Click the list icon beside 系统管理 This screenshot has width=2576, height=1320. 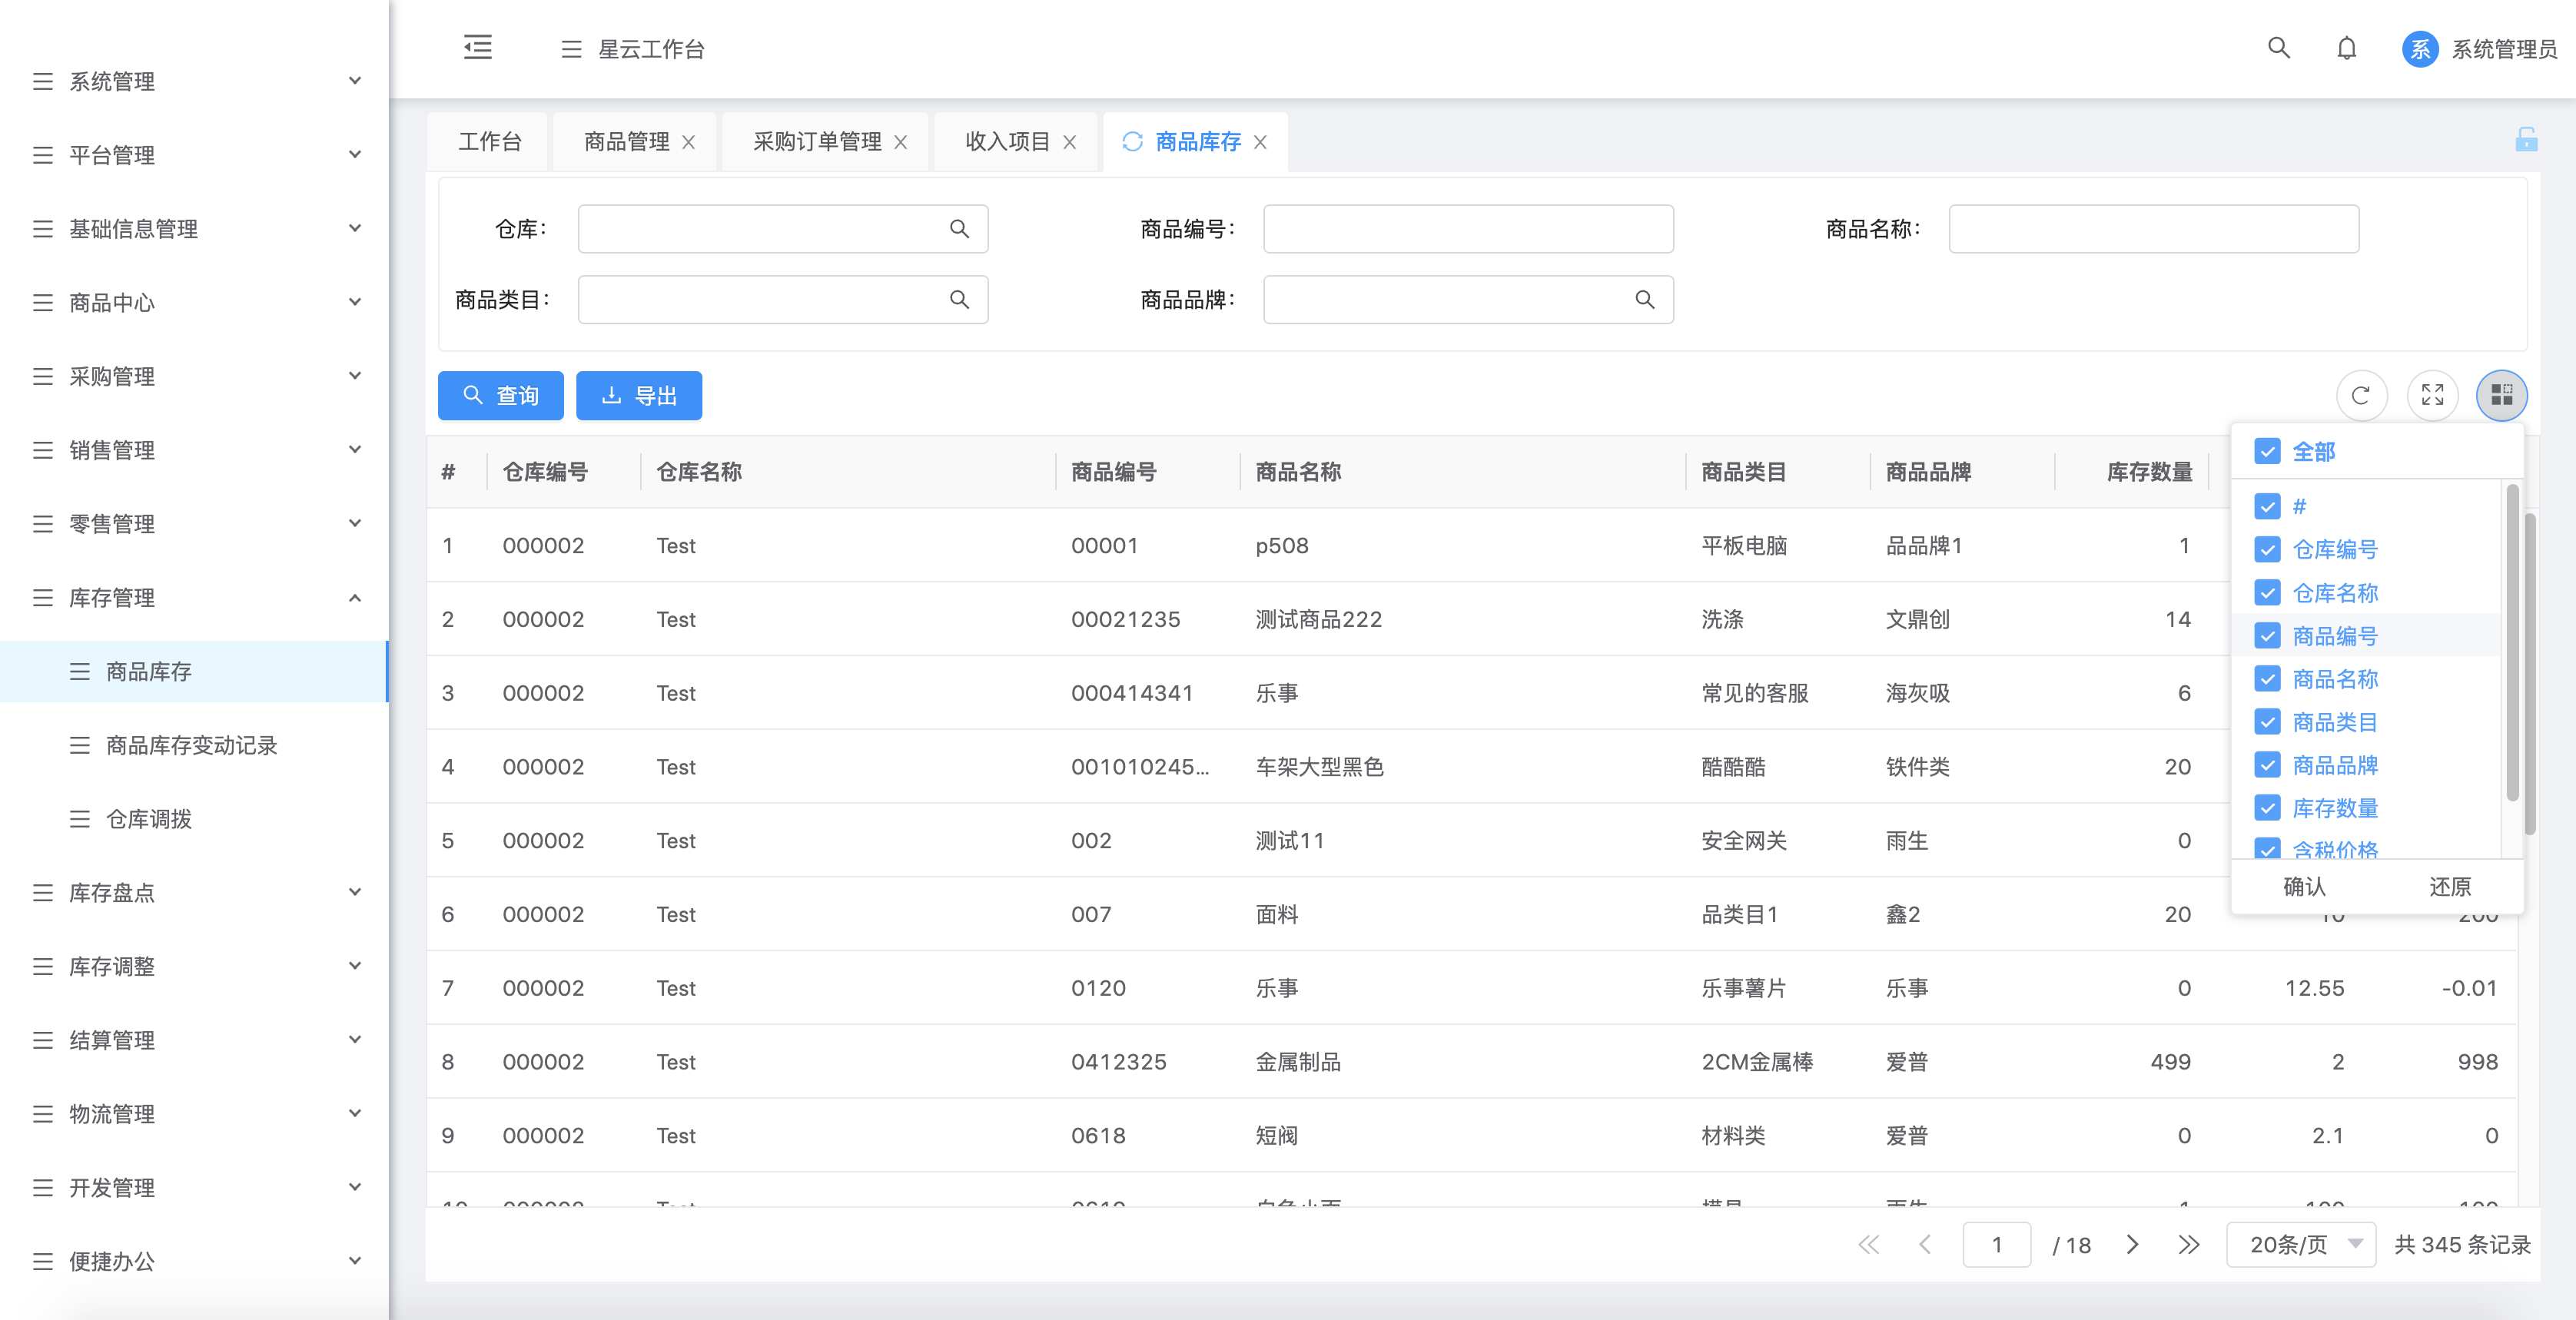(x=43, y=81)
